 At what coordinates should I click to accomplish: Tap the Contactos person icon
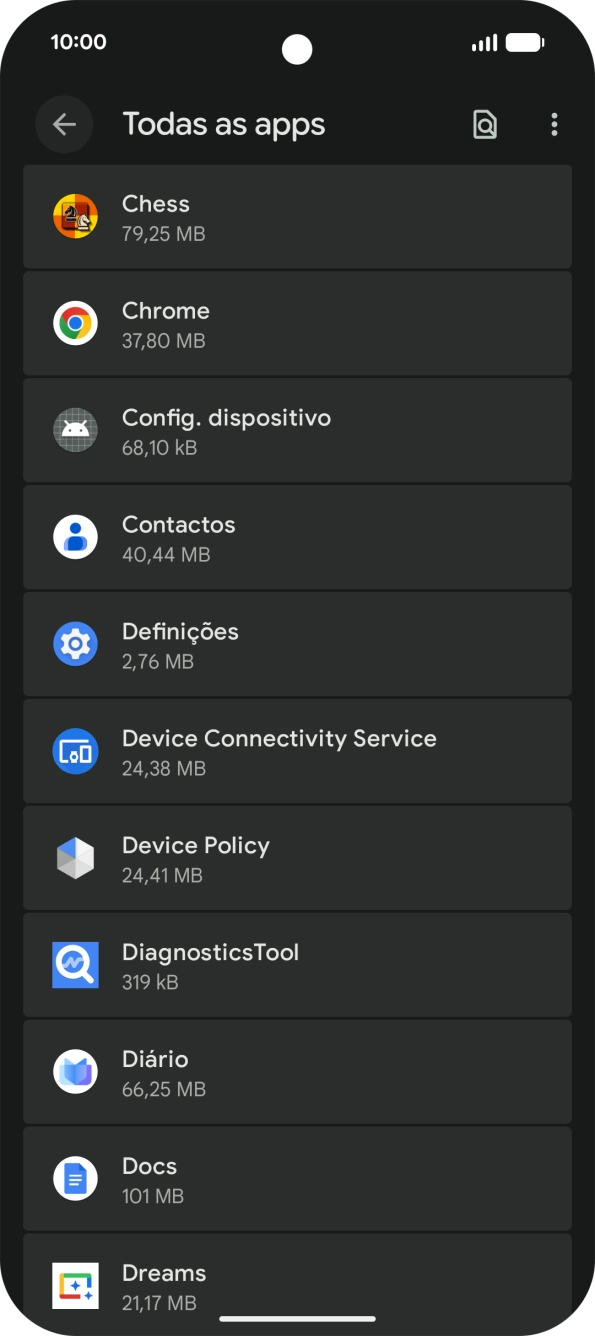pyautogui.click(x=75, y=538)
